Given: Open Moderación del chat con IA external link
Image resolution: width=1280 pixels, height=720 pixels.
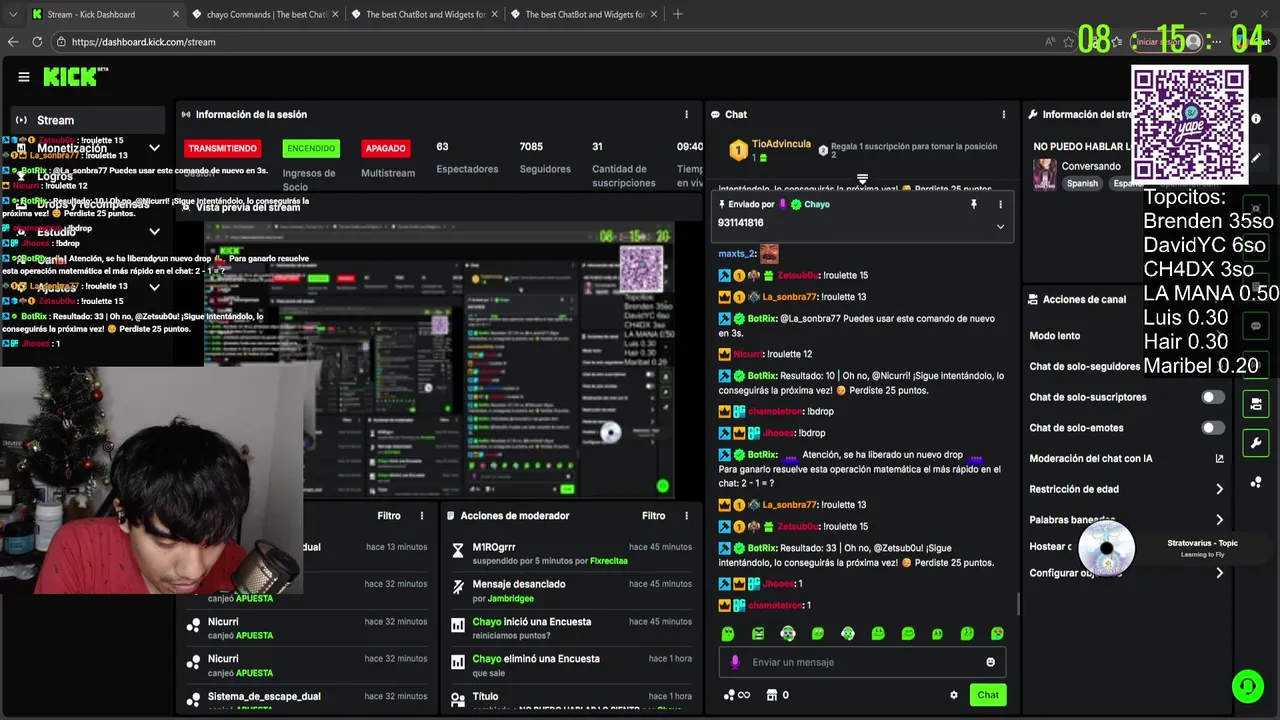Looking at the screenshot, I should pos(1219,459).
